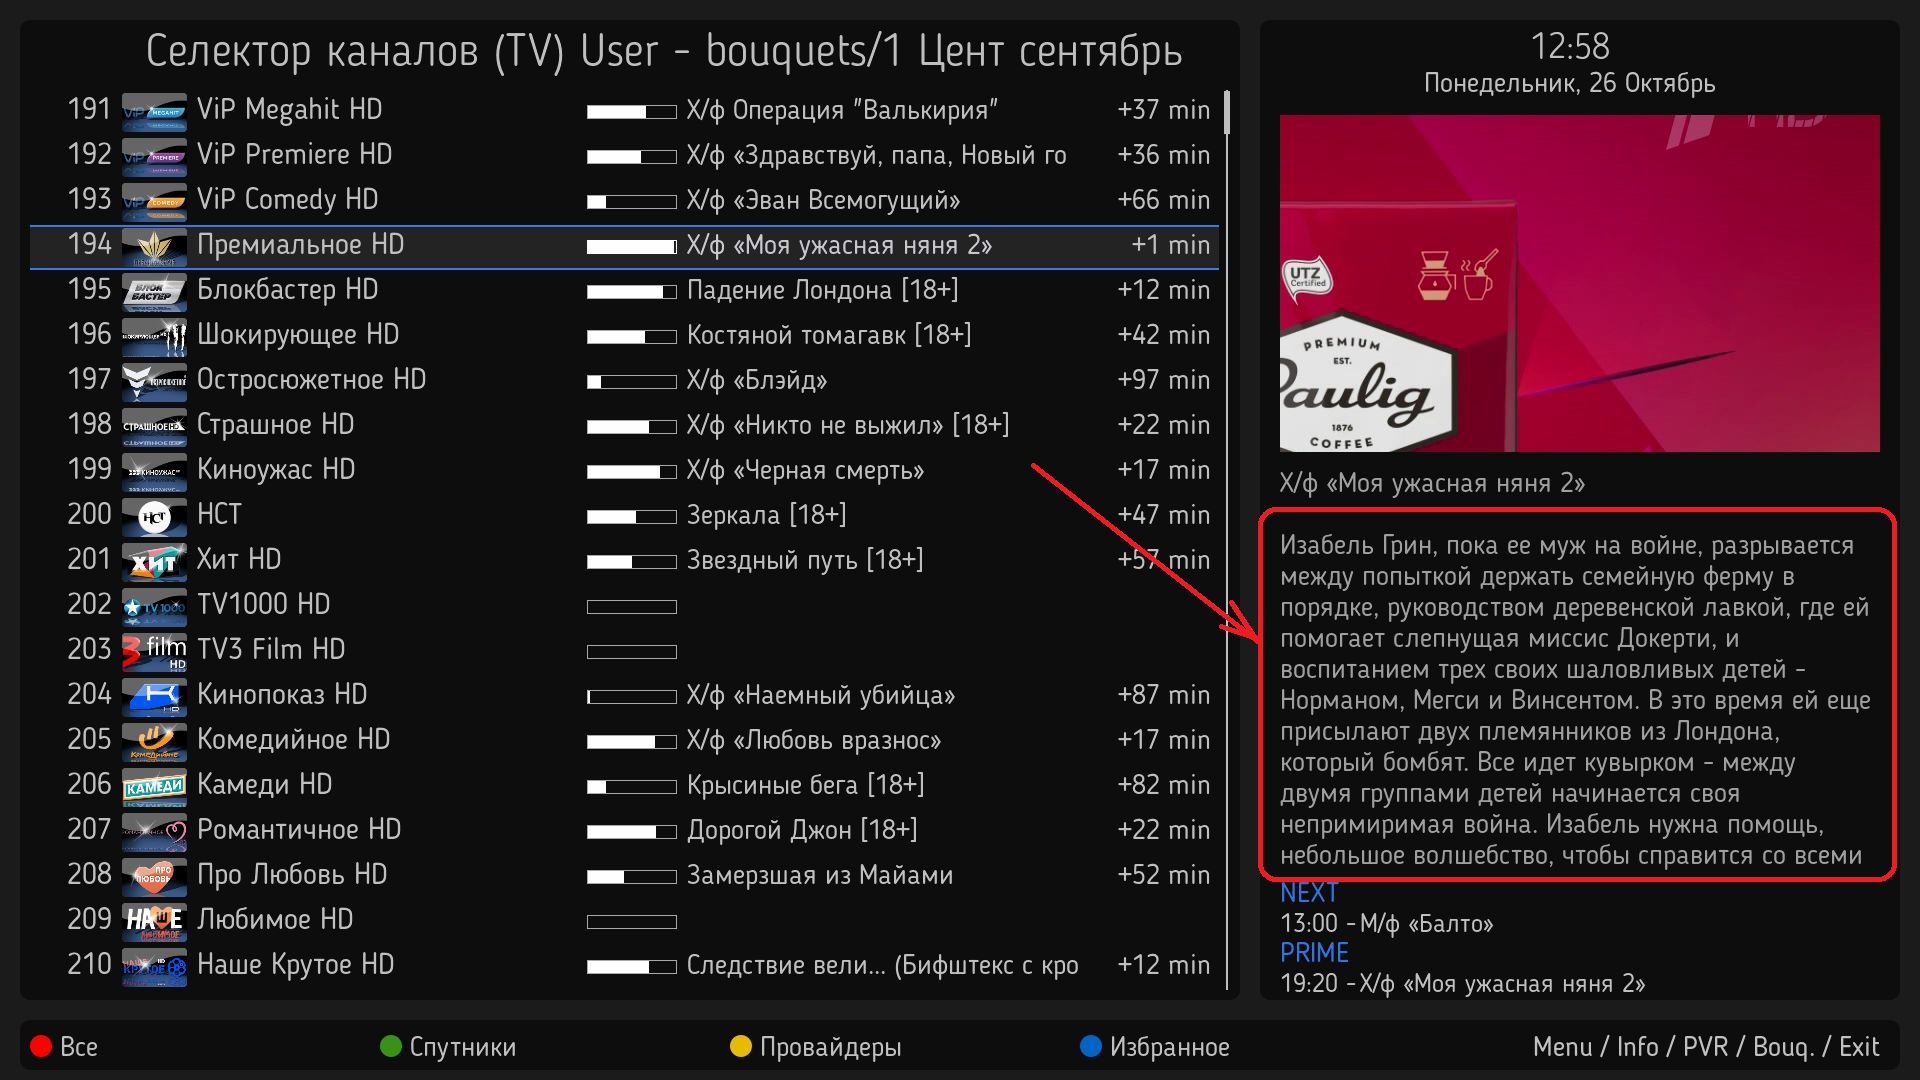Image resolution: width=1920 pixels, height=1080 pixels.
Task: Select PRIME 19:20 program entry
Action: coord(1461,984)
